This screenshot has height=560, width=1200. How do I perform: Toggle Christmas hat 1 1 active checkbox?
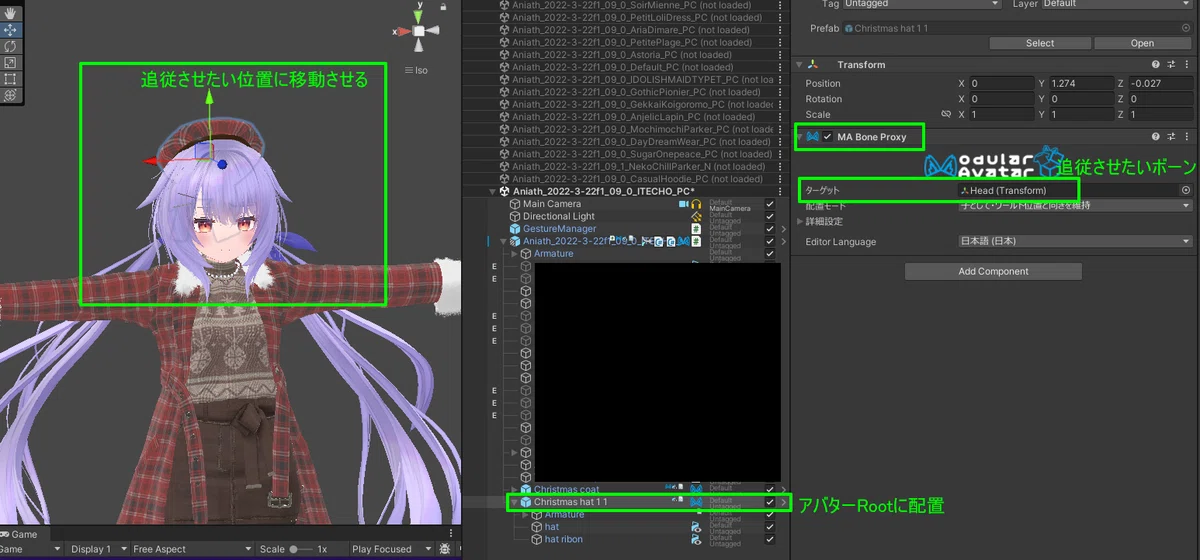pyautogui.click(x=769, y=502)
